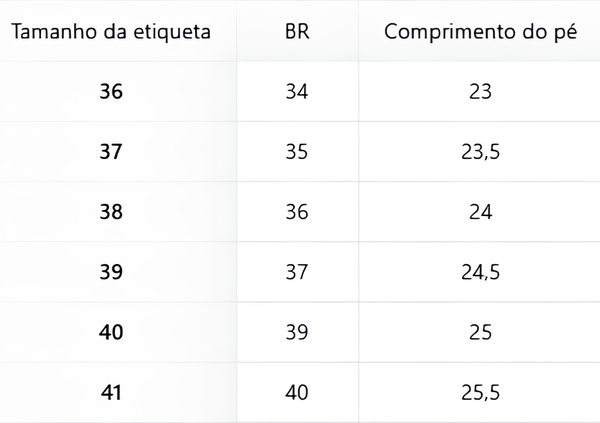Select bold label size 40 cell
This screenshot has width=600, height=423.
(111, 332)
